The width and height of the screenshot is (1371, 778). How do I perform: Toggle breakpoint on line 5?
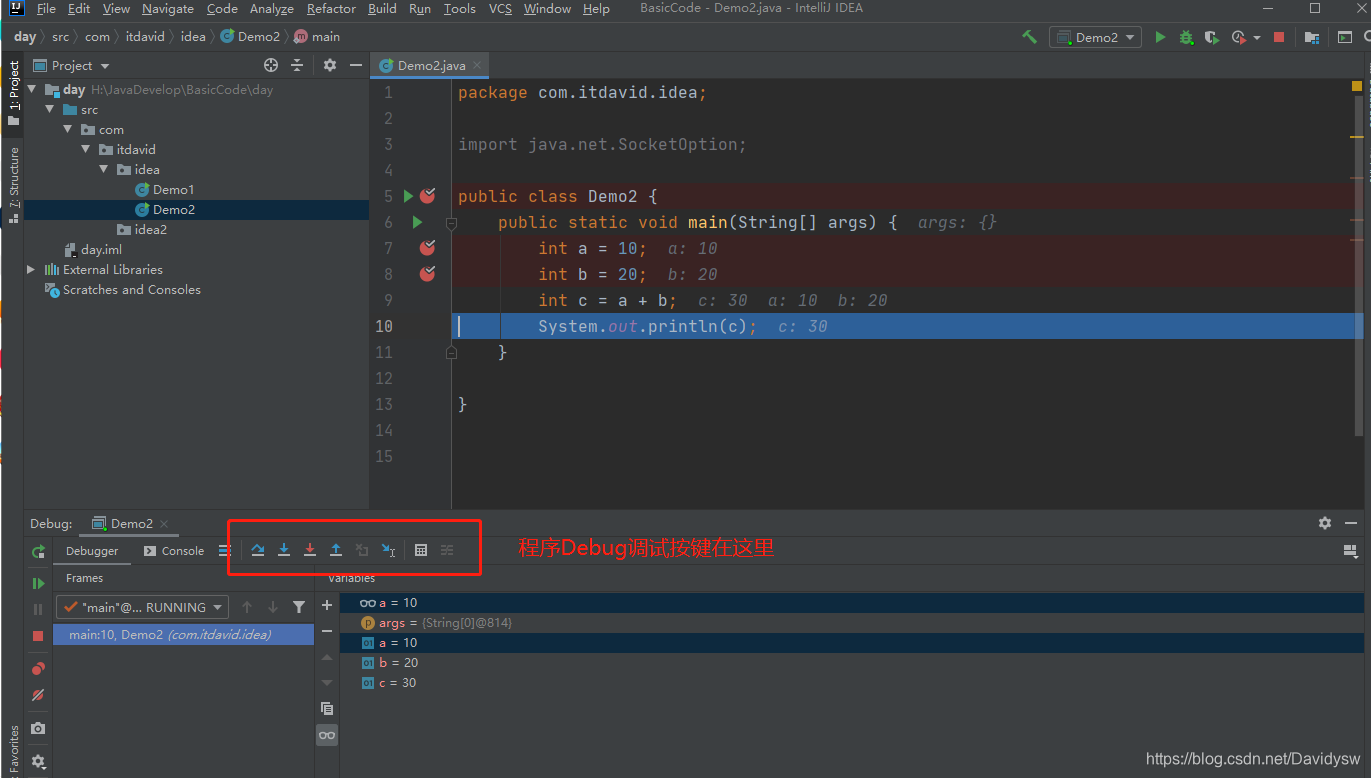tap(428, 196)
